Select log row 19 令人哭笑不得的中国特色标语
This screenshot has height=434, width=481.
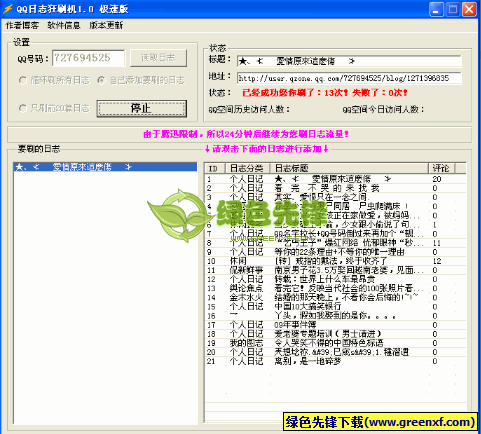(x=335, y=343)
